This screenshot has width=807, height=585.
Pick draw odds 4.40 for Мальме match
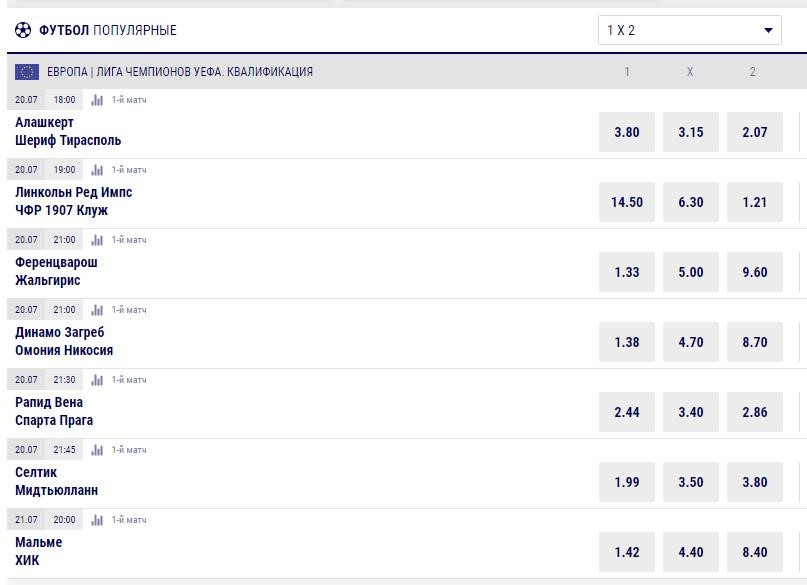pyautogui.click(x=691, y=552)
